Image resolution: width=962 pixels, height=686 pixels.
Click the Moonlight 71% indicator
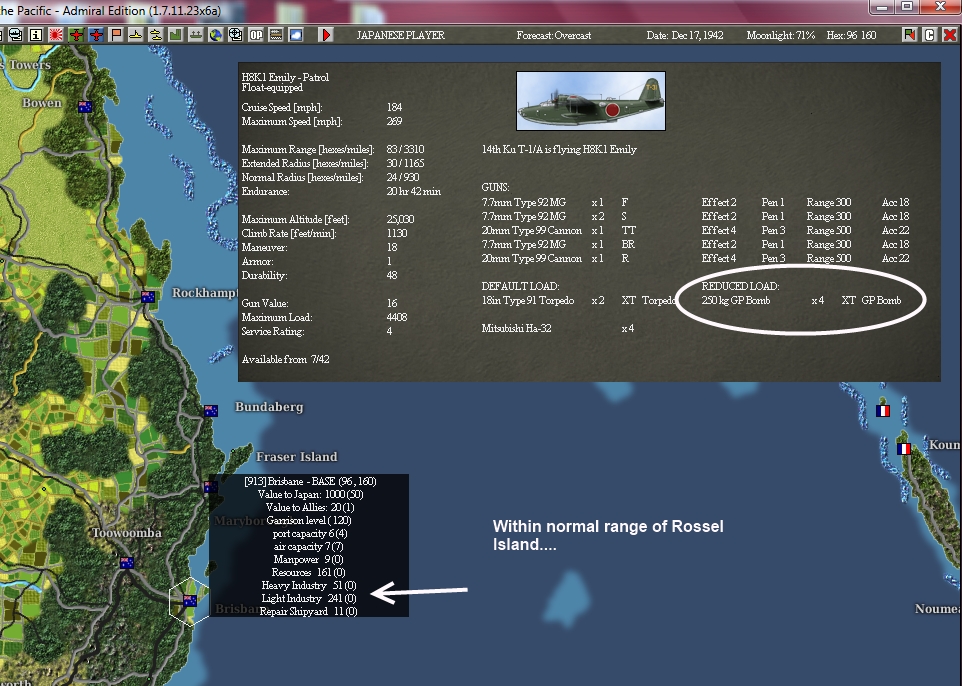click(779, 33)
